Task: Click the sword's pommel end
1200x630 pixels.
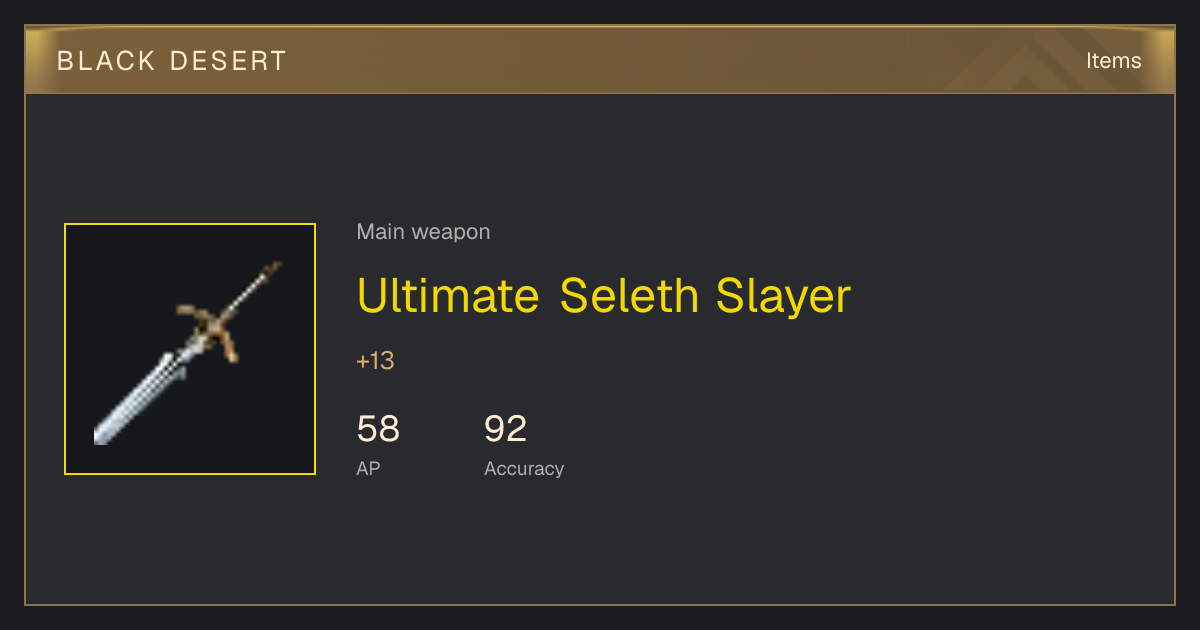Action: pos(272,270)
